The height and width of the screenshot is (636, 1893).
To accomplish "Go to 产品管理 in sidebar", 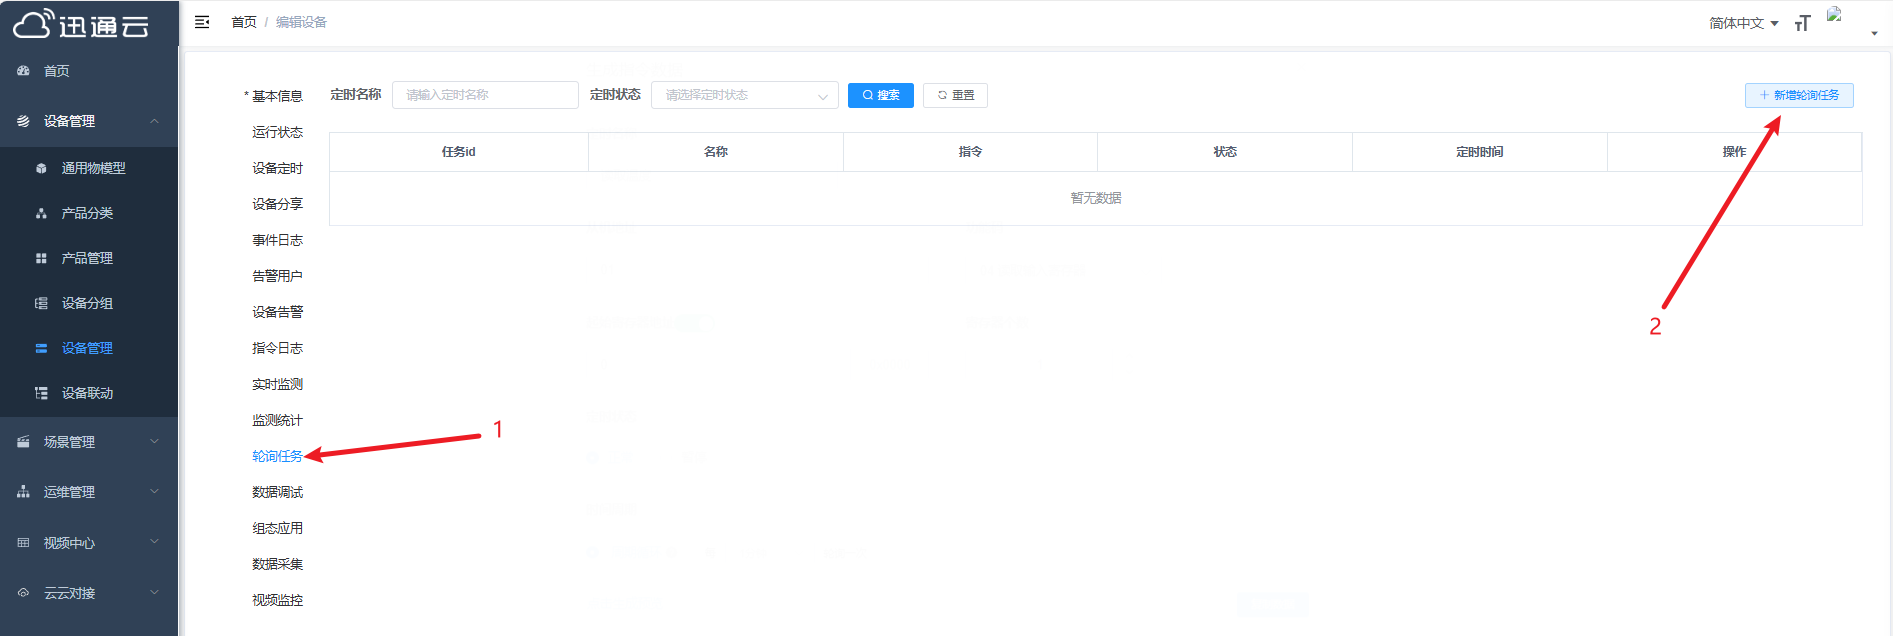I will [x=87, y=258].
